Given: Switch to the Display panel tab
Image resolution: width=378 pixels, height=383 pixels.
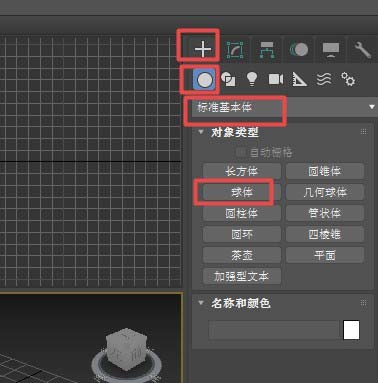Looking at the screenshot, I should (x=331, y=50).
